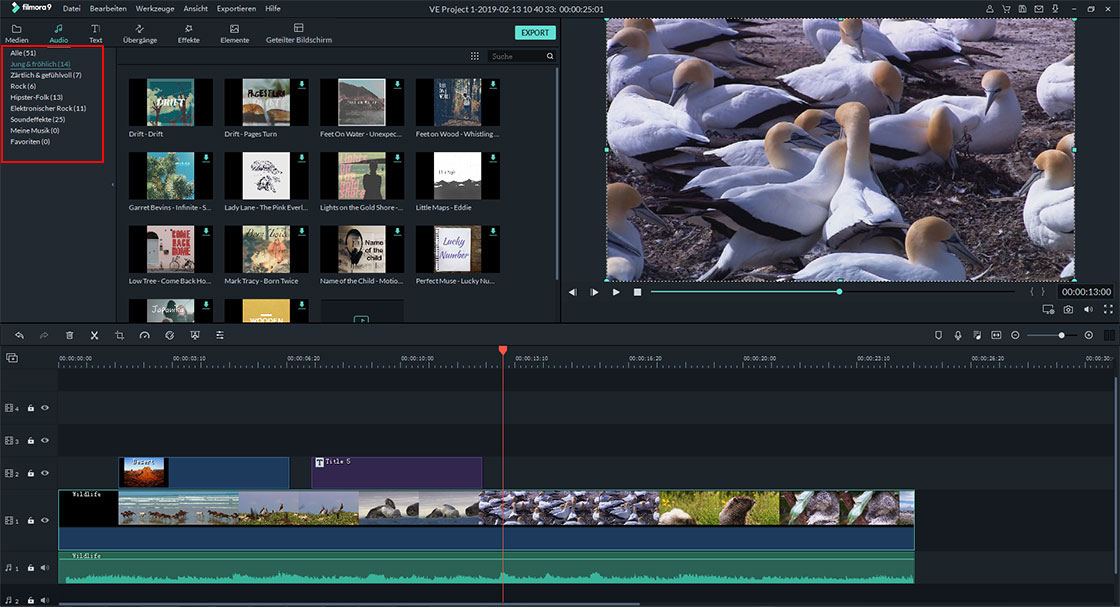Switch thumbnail grid view in audio library

(474, 56)
